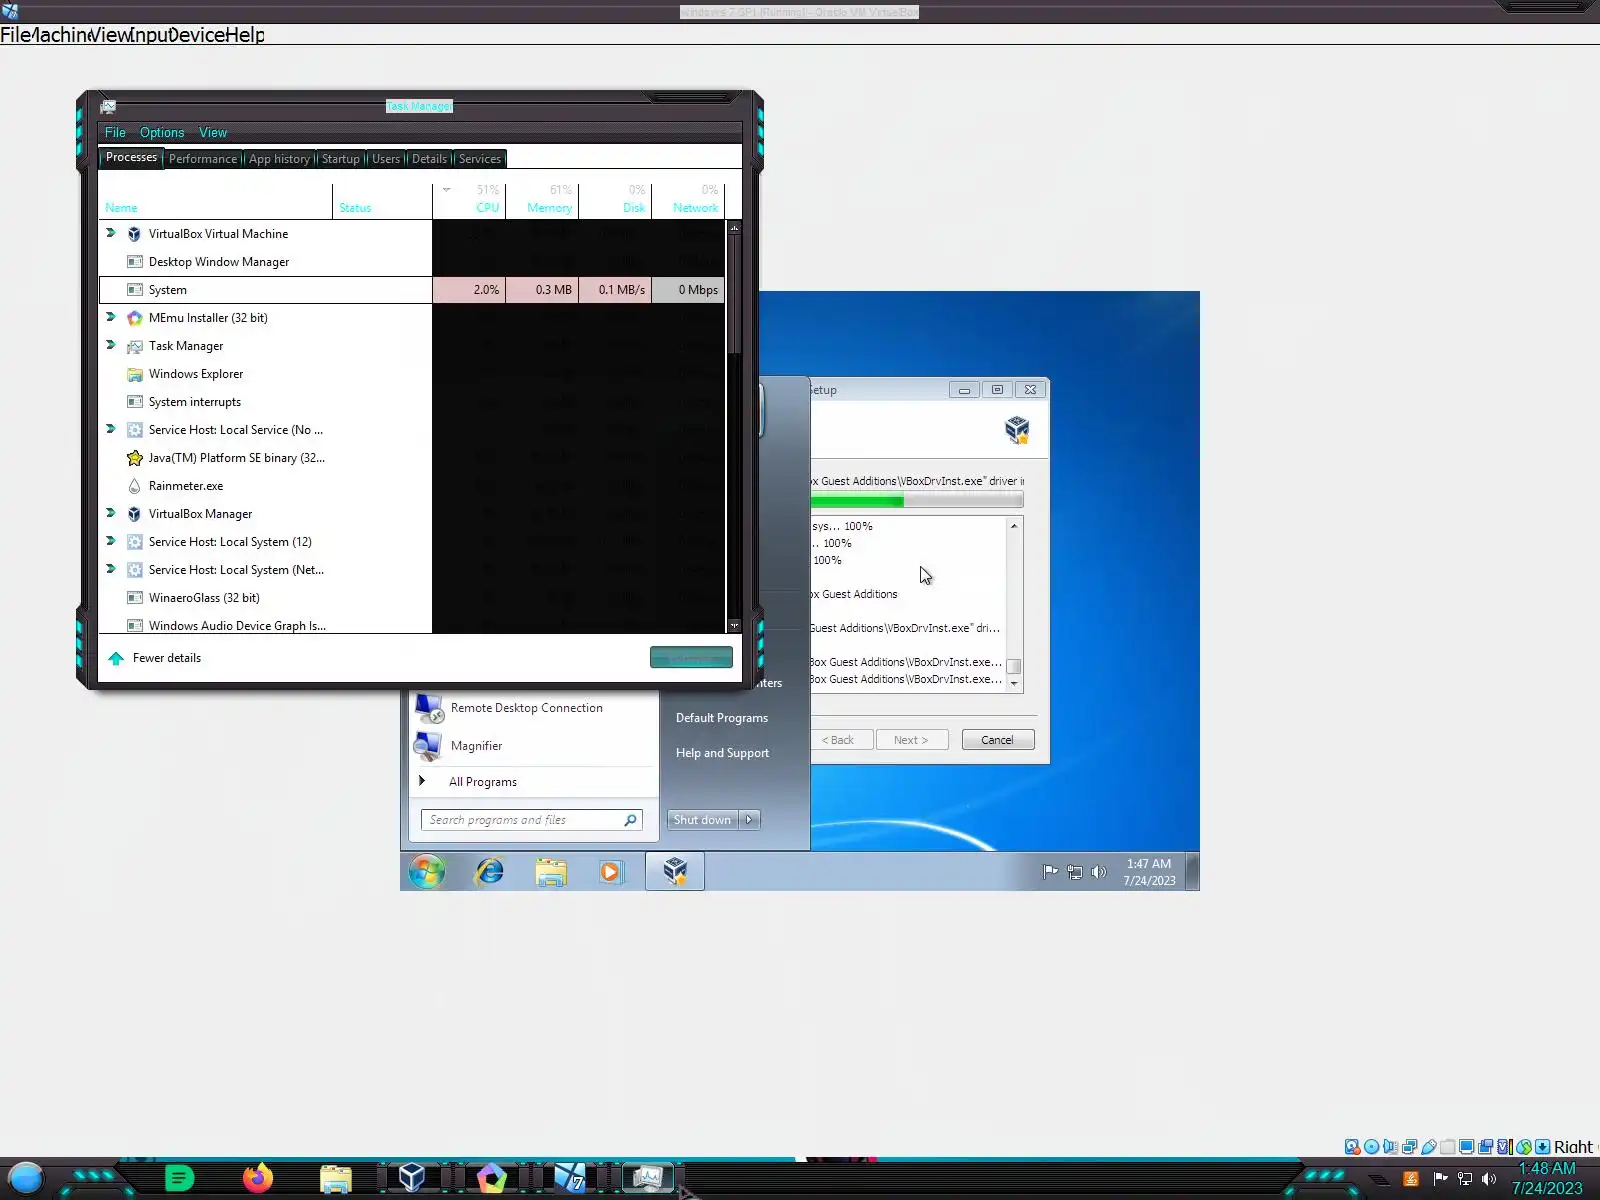Screen dimensions: 1600x1200
Task: Open the host Start orb
Action: pos(26,1178)
